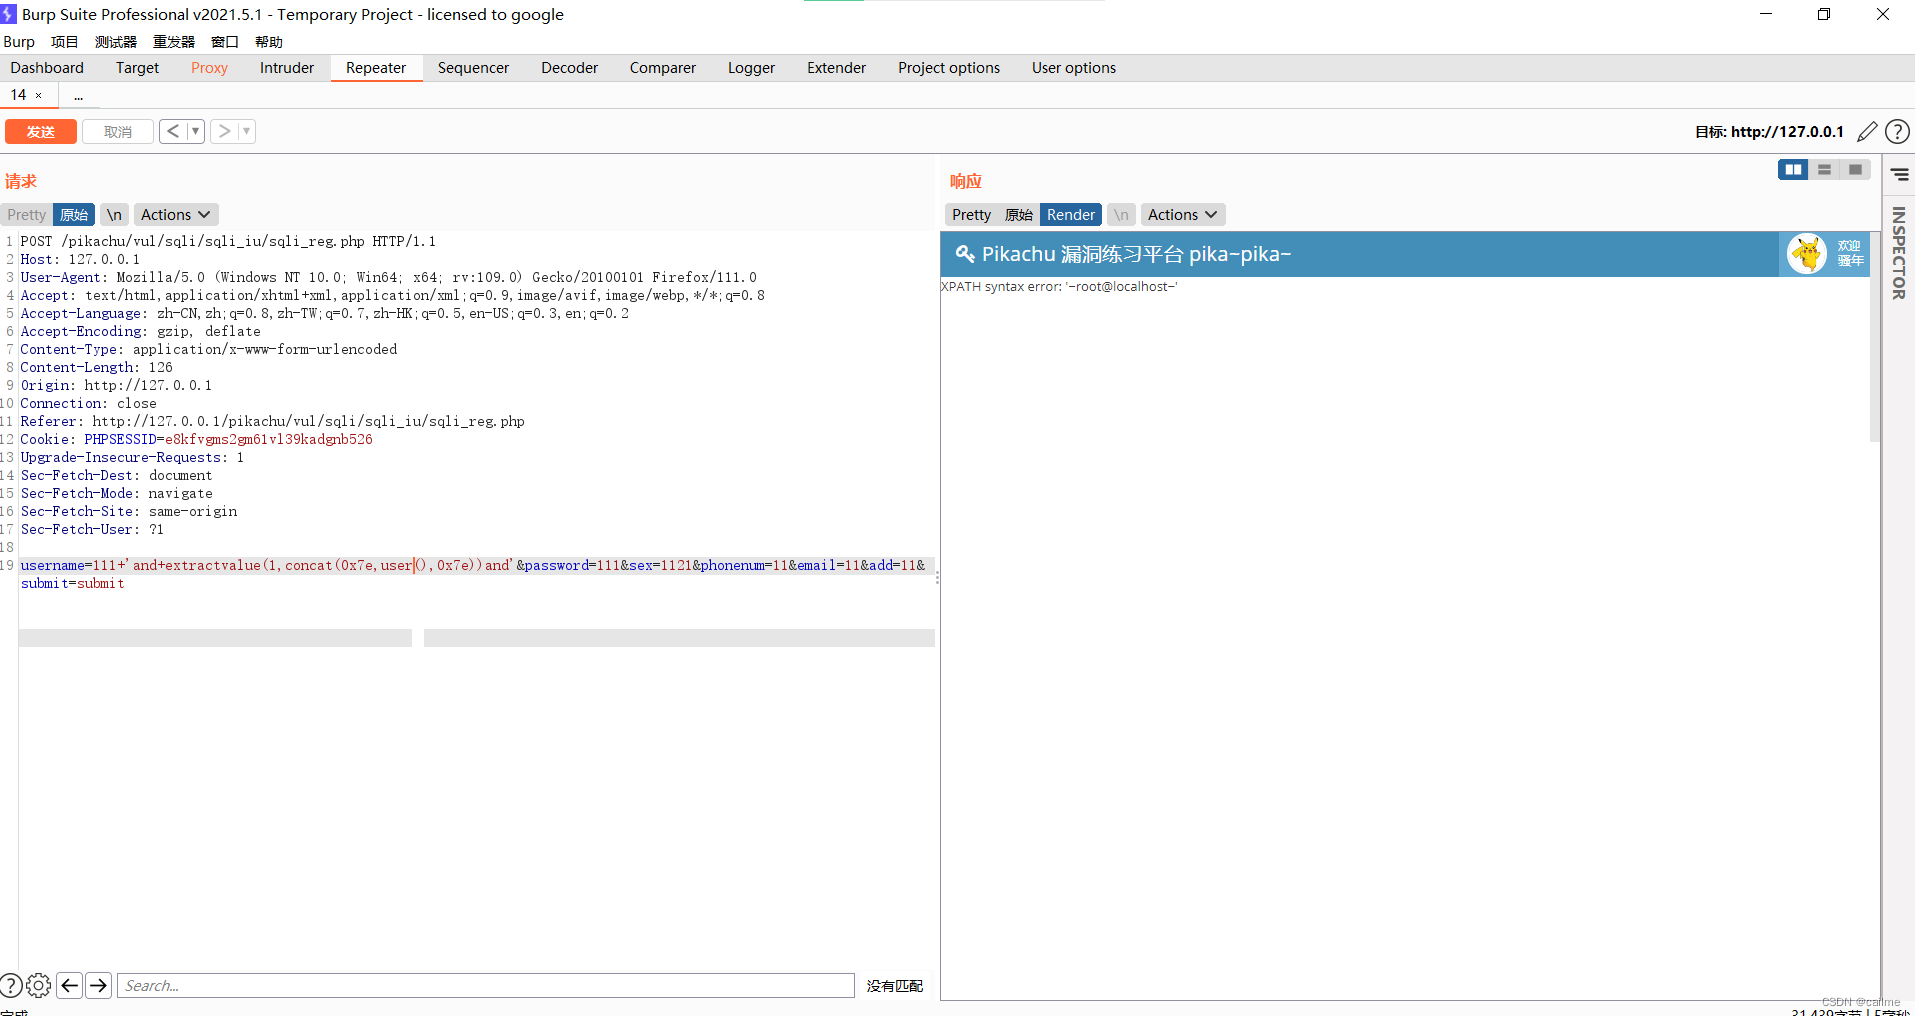Open the Project options tab

(949, 68)
